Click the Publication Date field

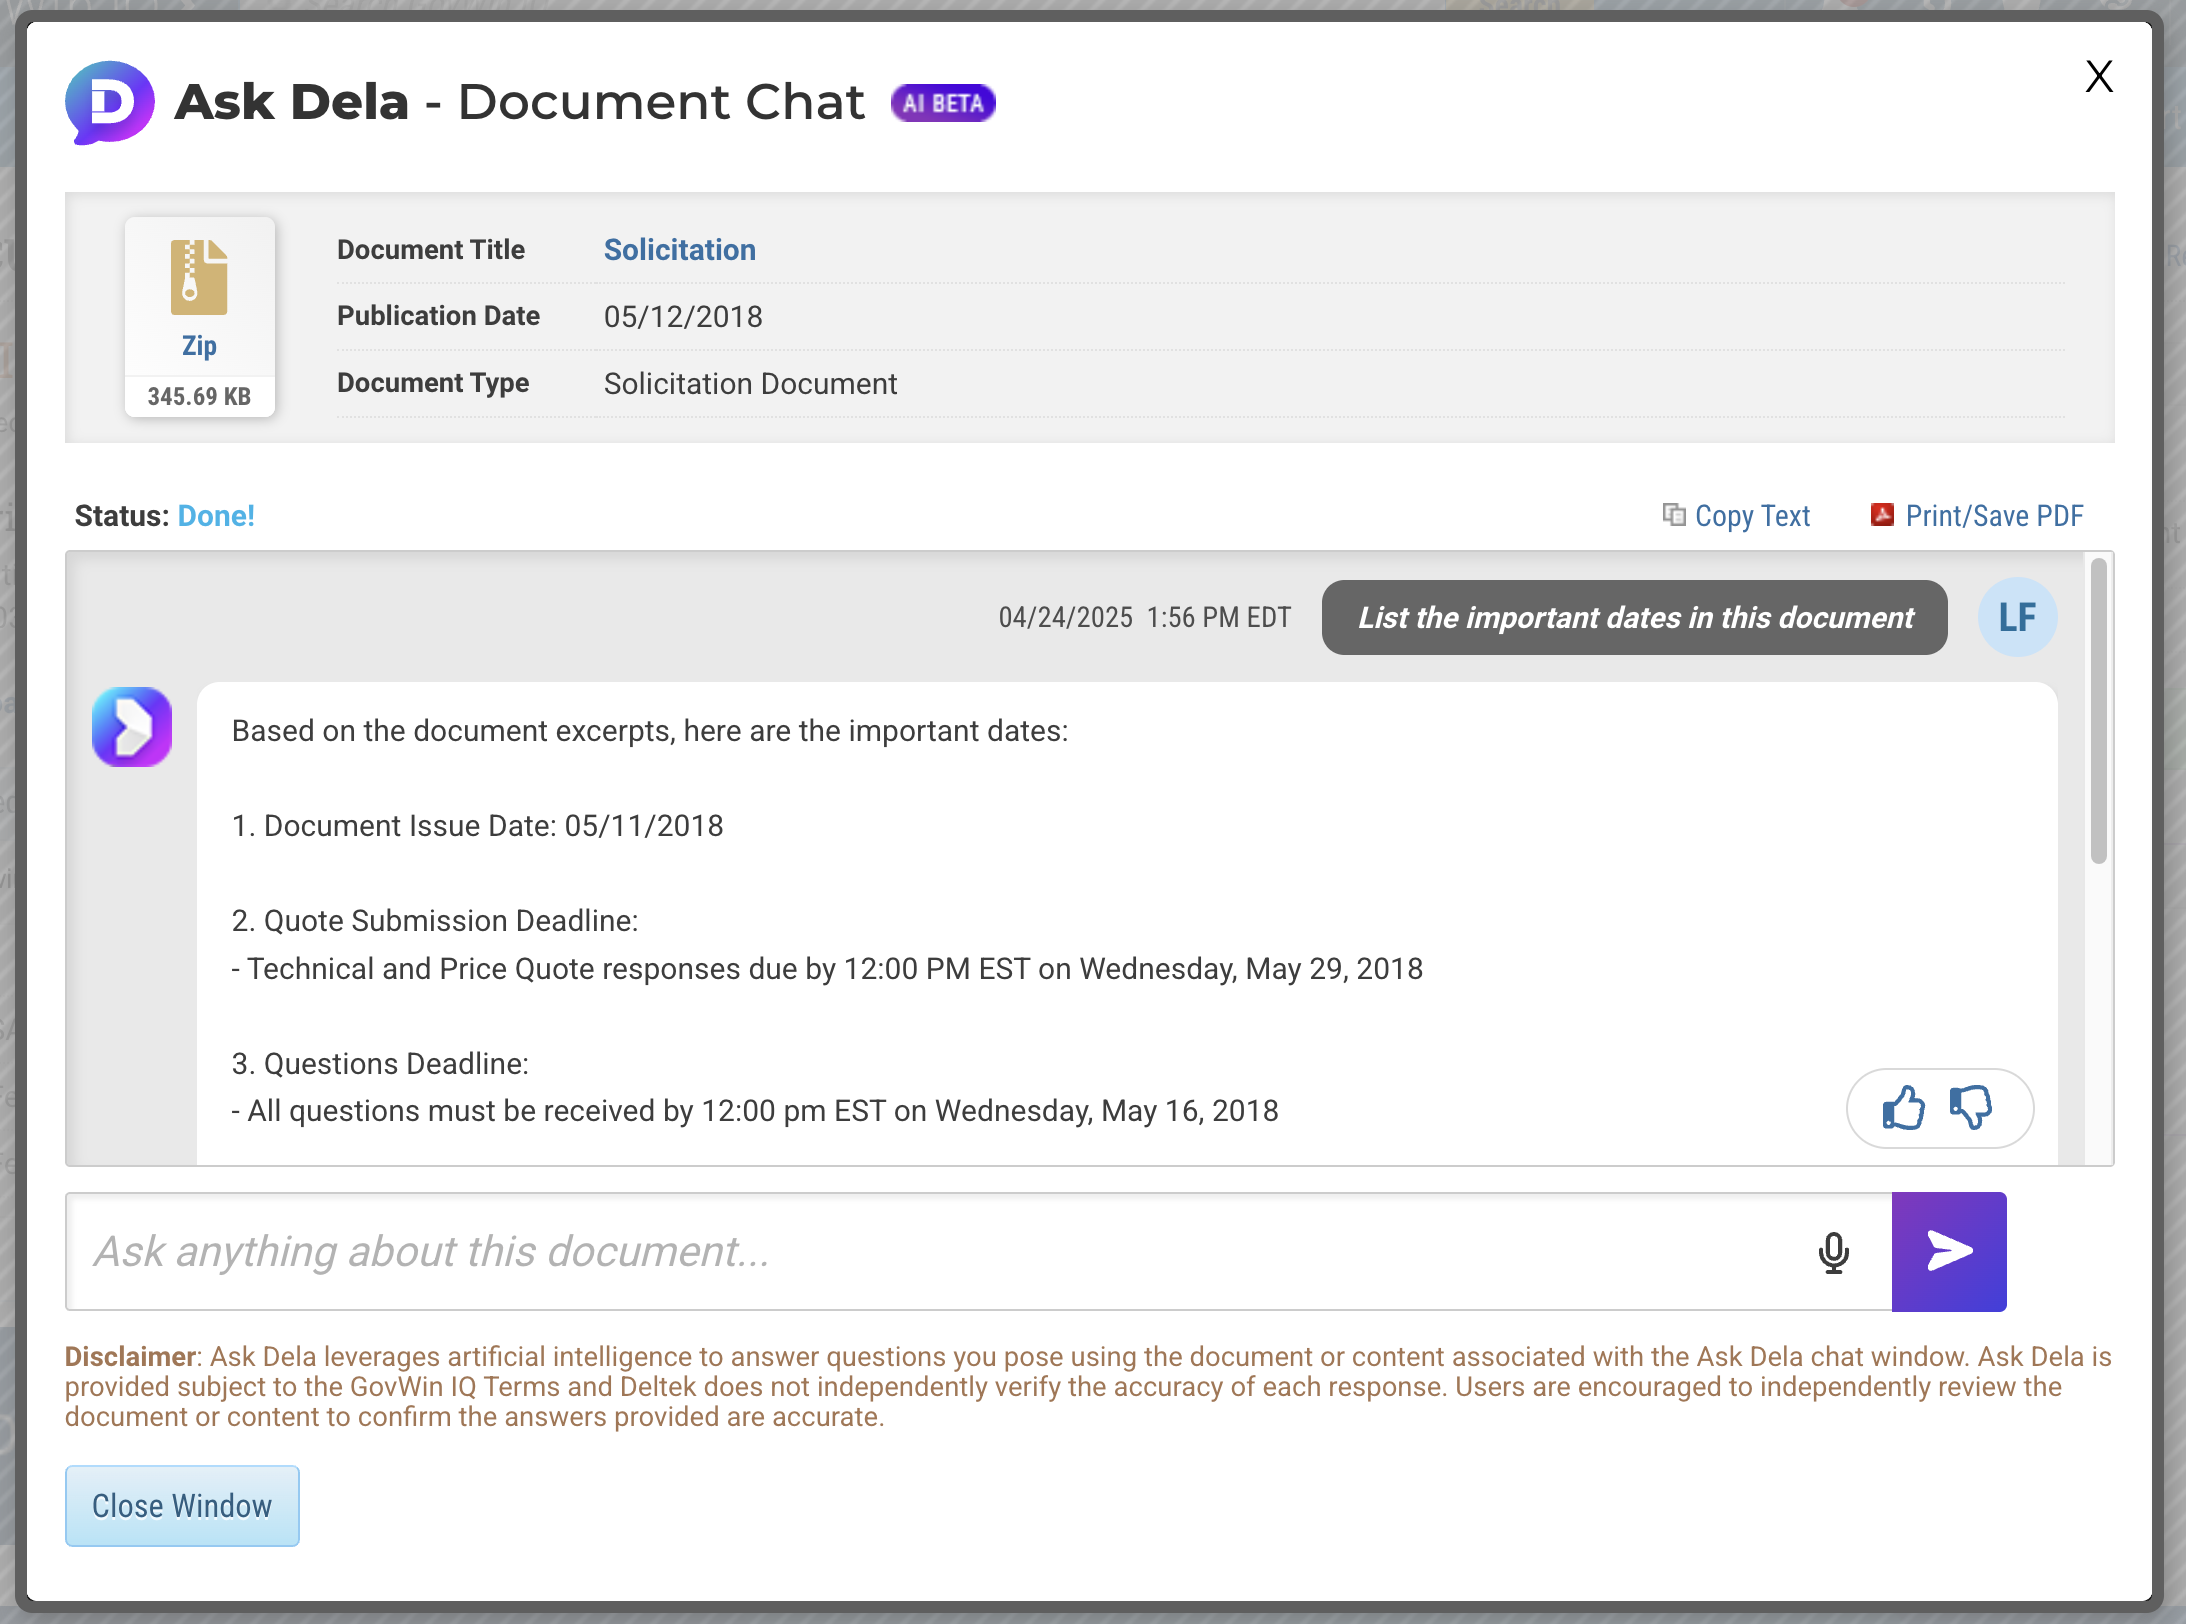click(x=684, y=316)
